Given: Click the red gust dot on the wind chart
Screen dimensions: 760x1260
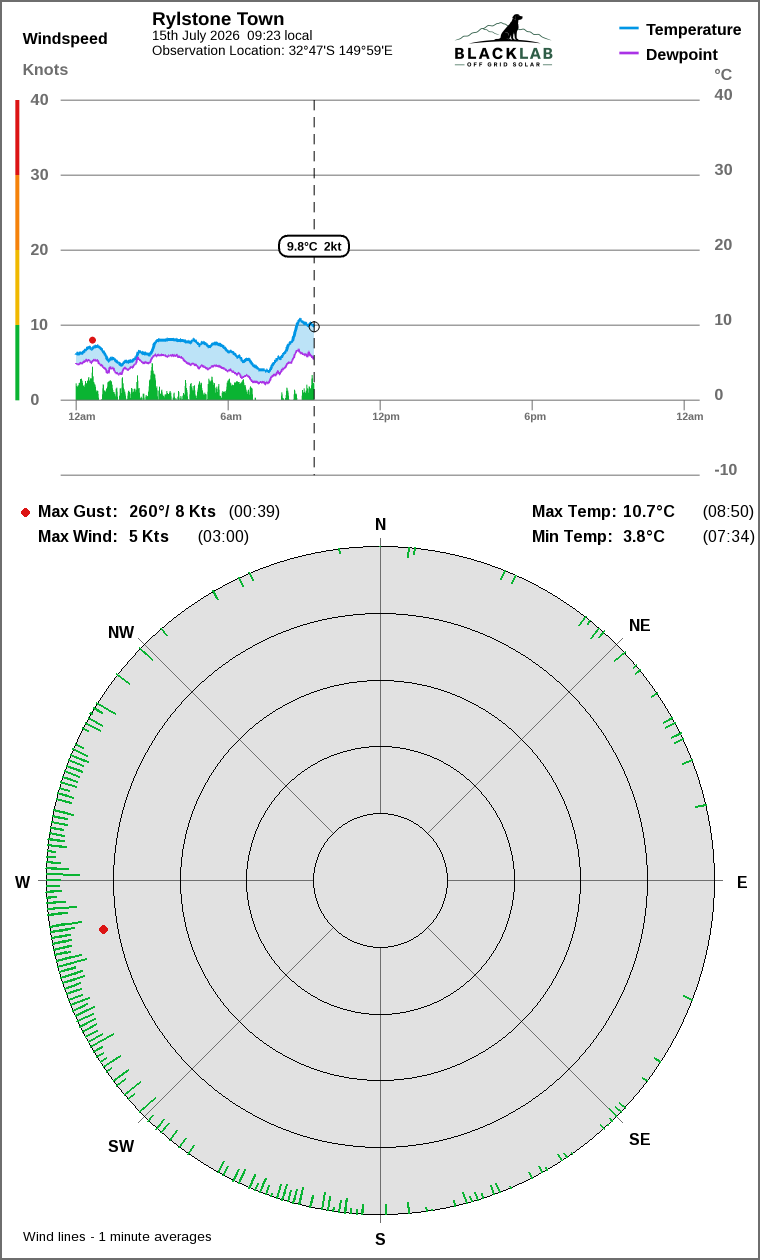Looking at the screenshot, I should click(92, 340).
